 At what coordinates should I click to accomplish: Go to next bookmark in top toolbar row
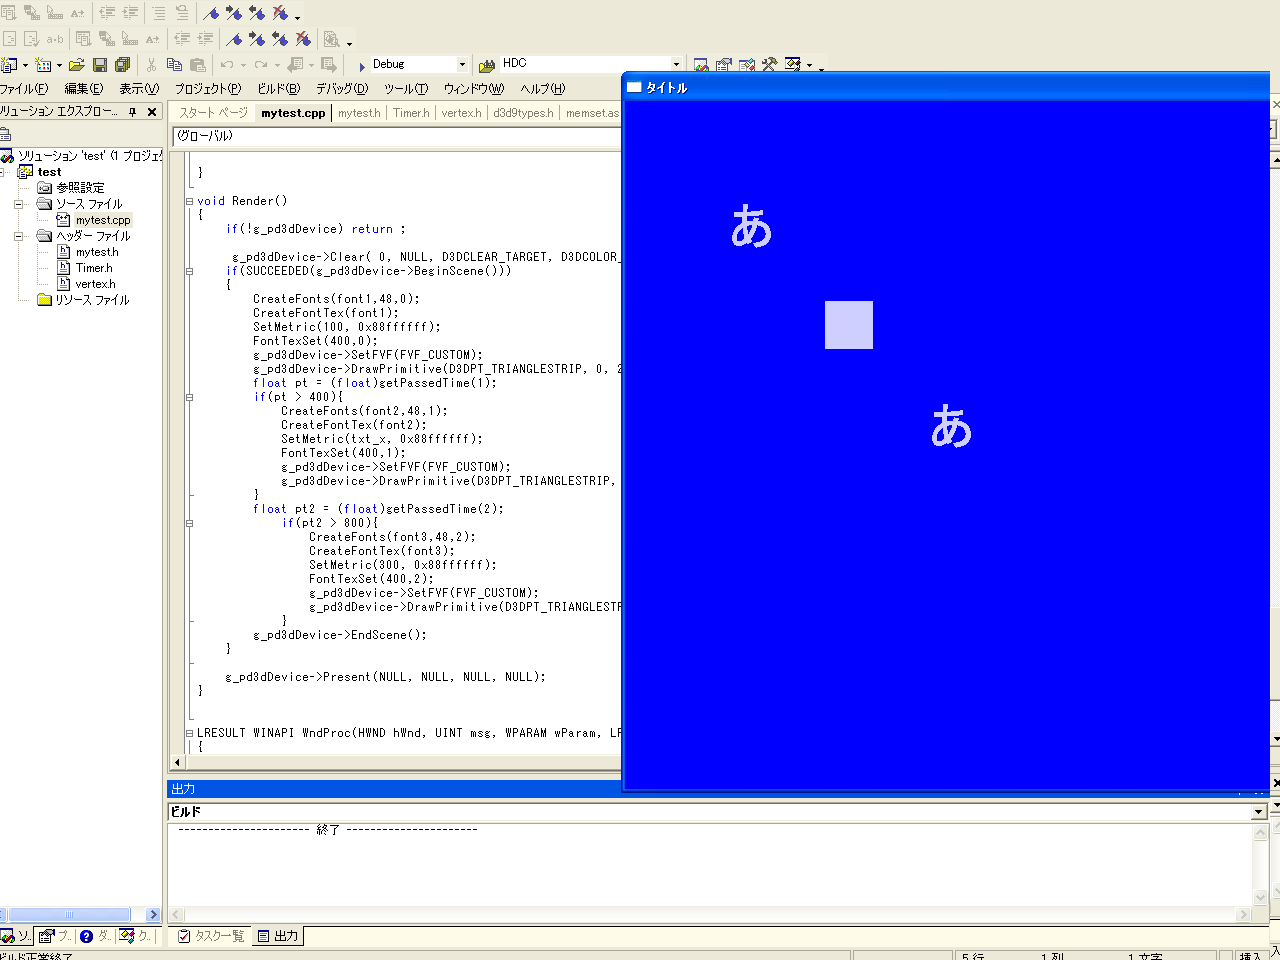point(234,13)
